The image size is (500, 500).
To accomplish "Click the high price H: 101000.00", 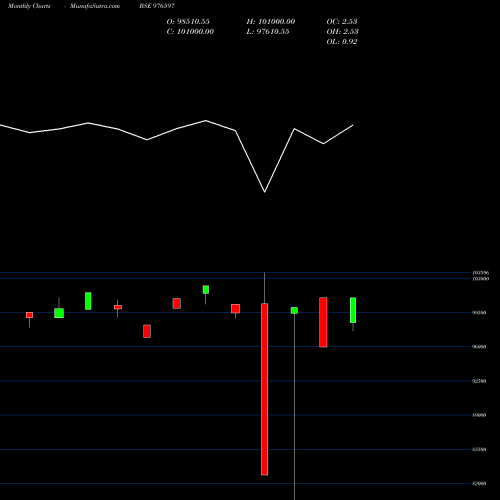I will (271, 22).
